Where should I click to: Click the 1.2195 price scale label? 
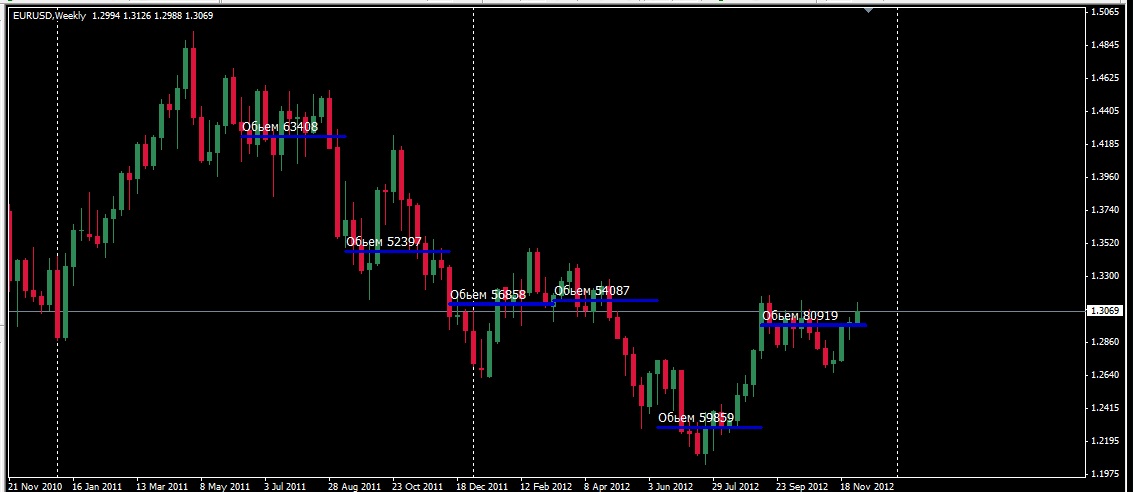pos(1107,441)
